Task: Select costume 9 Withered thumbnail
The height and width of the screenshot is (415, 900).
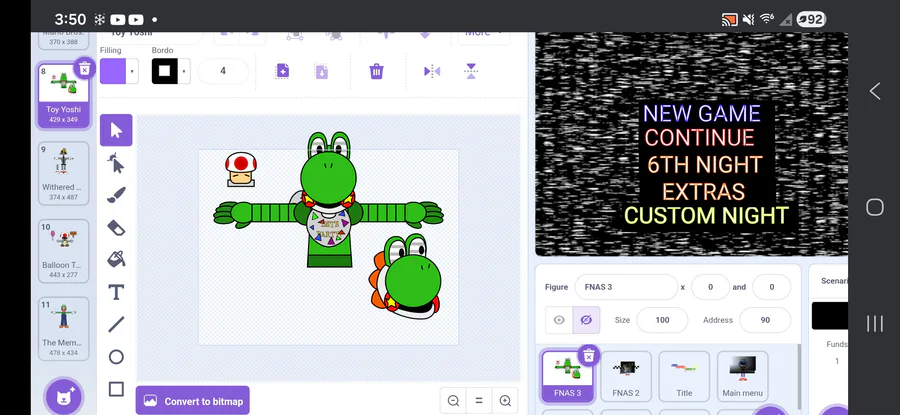Action: coord(64,173)
